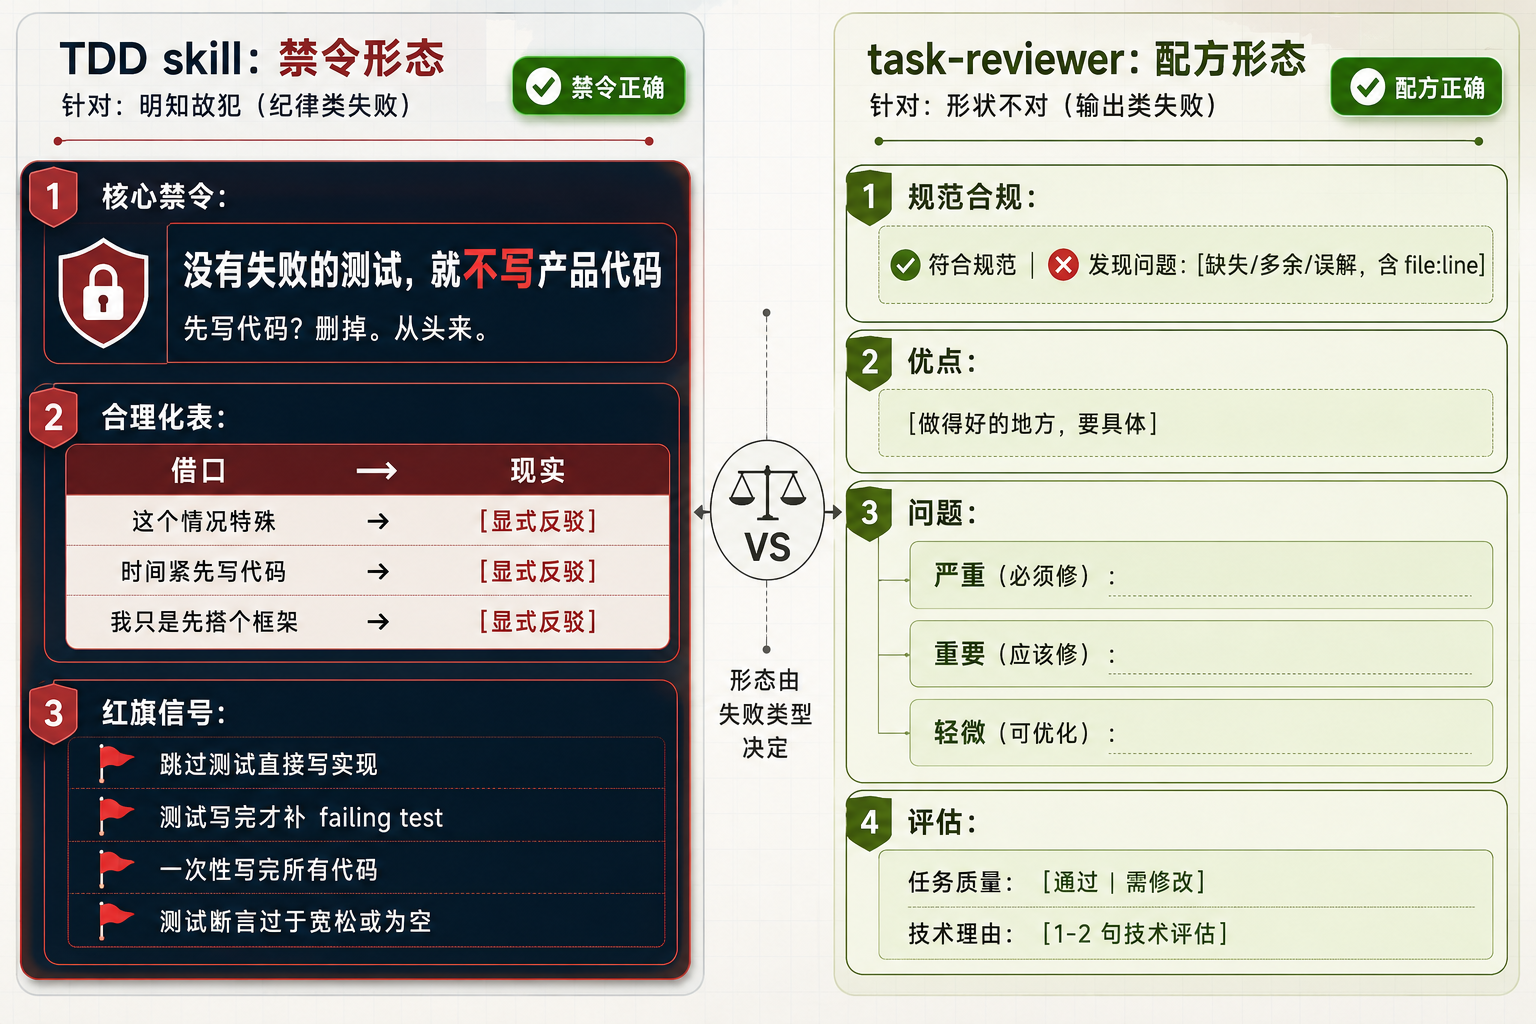
Task: Click the heading 问题:
Action: [x=942, y=513]
